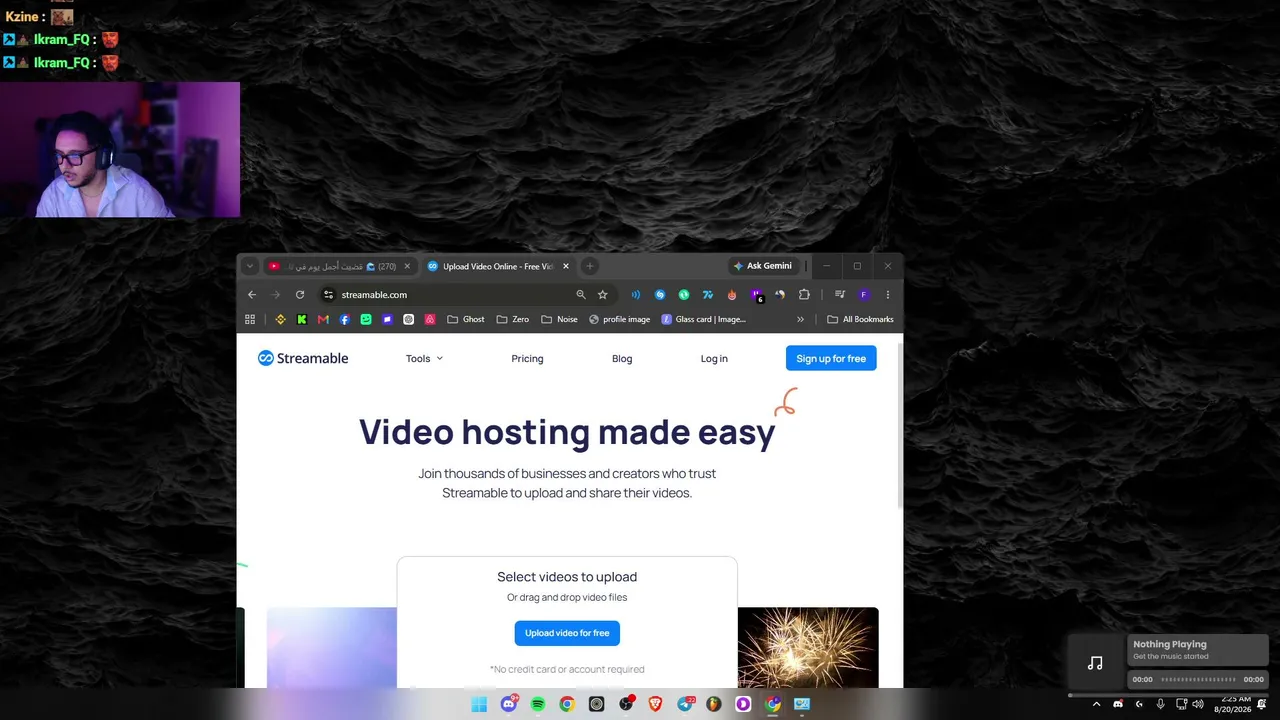
Task: Open the taskbar clock and date
Action: click(x=1233, y=704)
